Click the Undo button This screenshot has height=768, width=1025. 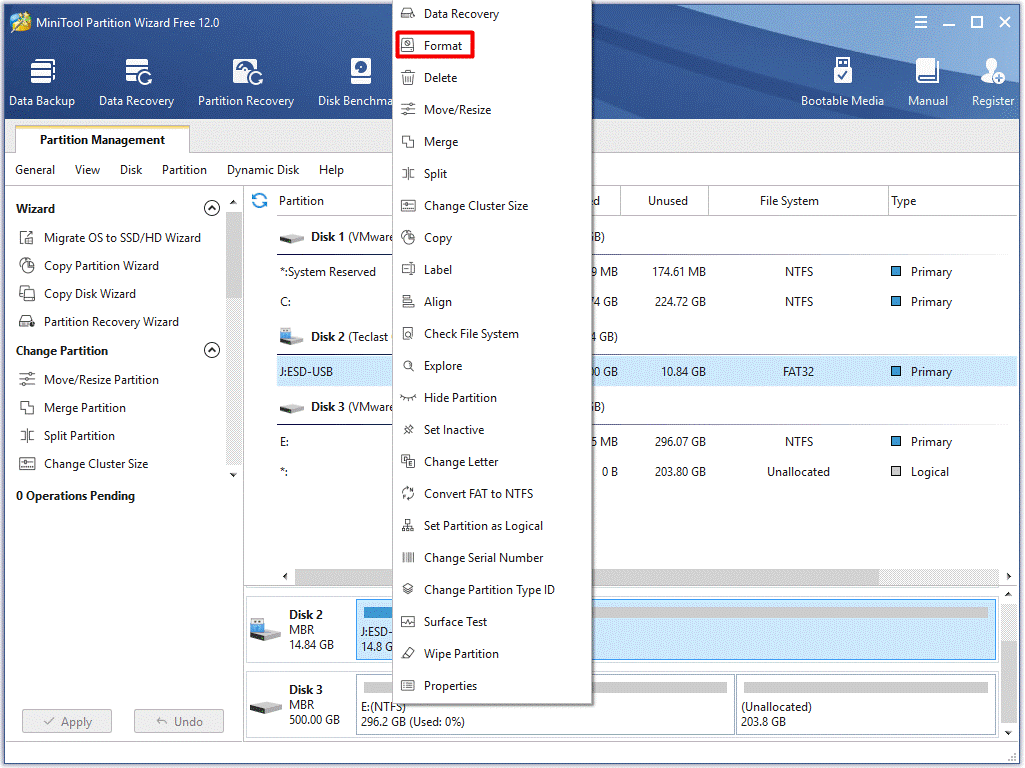pyautogui.click(x=179, y=722)
